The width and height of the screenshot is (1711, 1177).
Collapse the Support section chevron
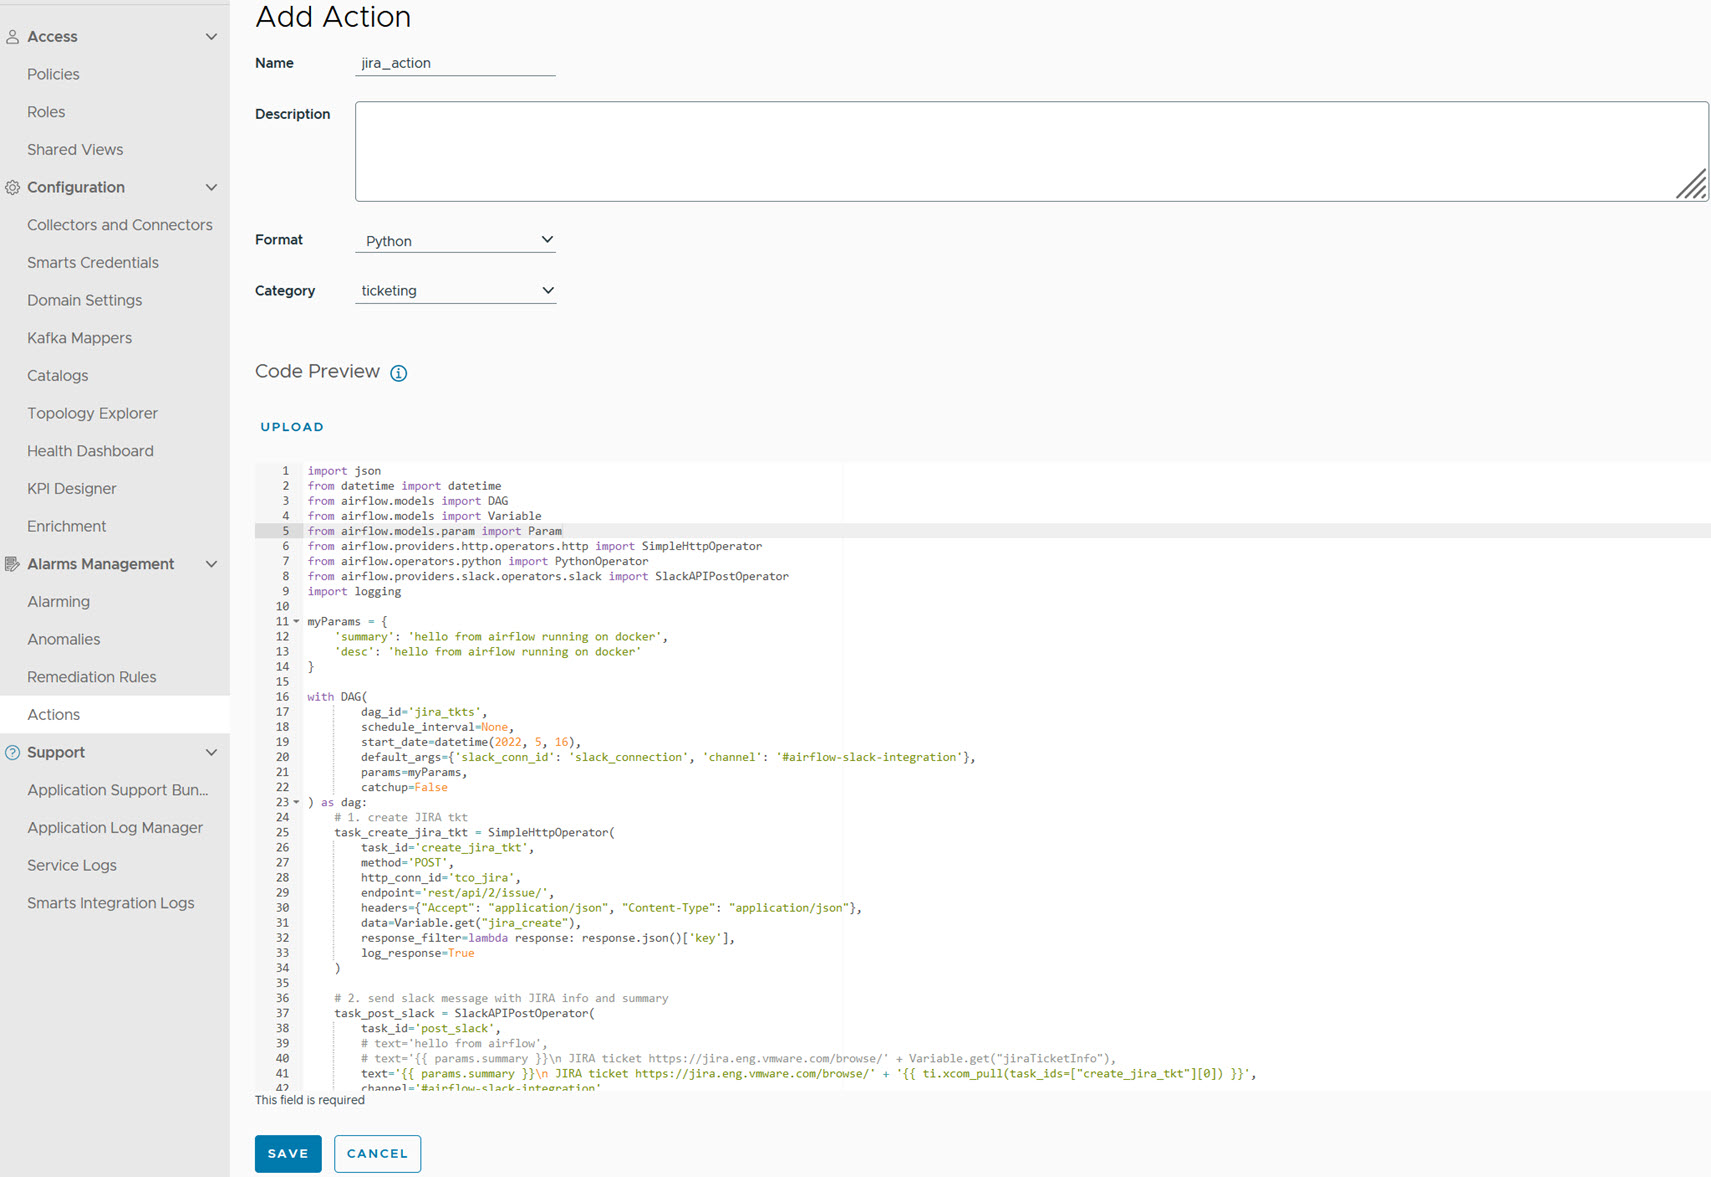(211, 752)
